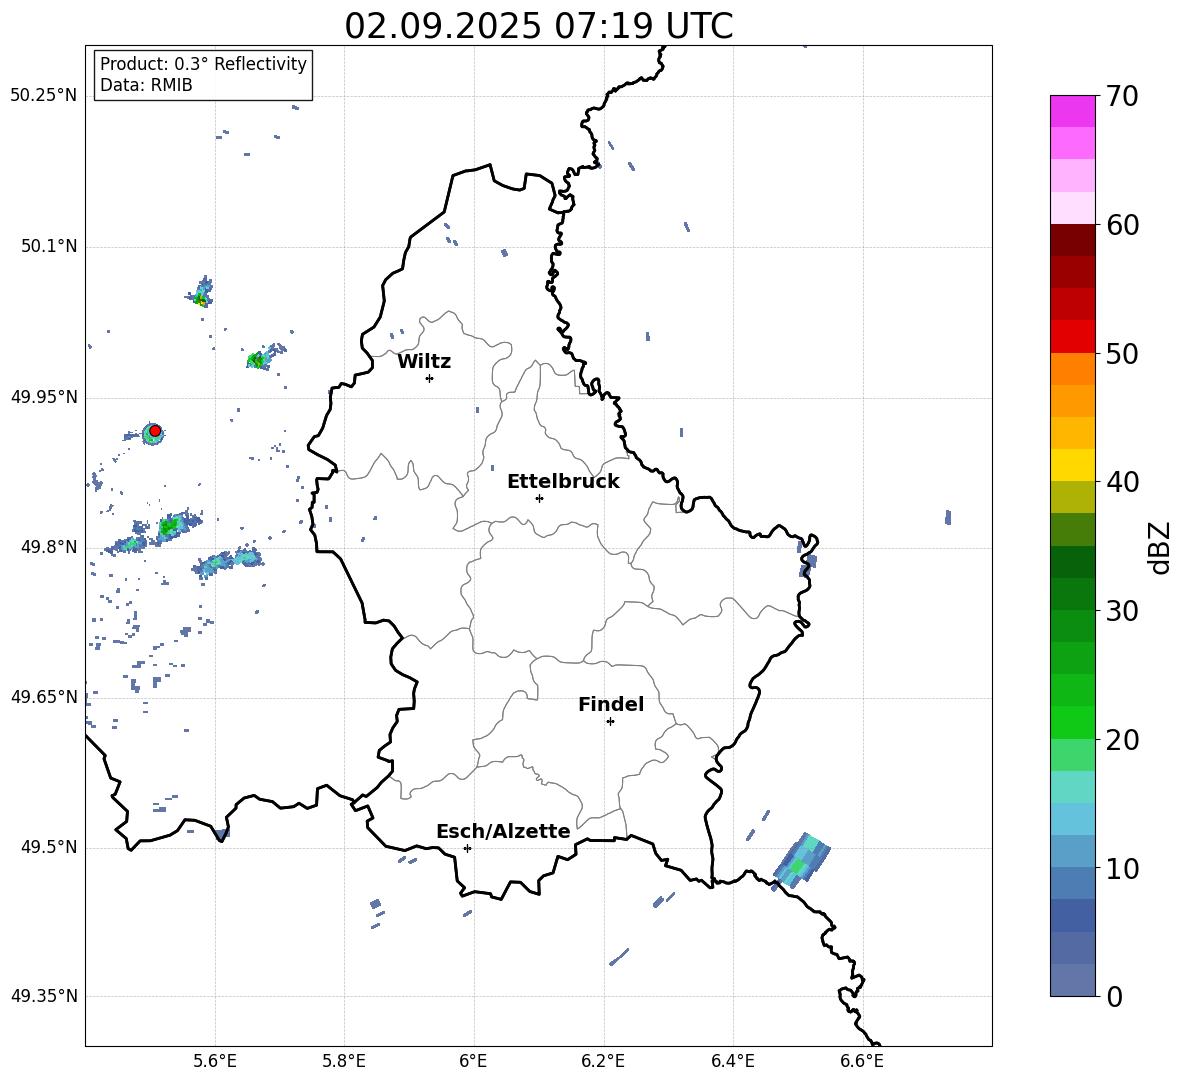The height and width of the screenshot is (1081, 1184).
Task: Click the 49.5°N latitude label
Action: click(49, 847)
